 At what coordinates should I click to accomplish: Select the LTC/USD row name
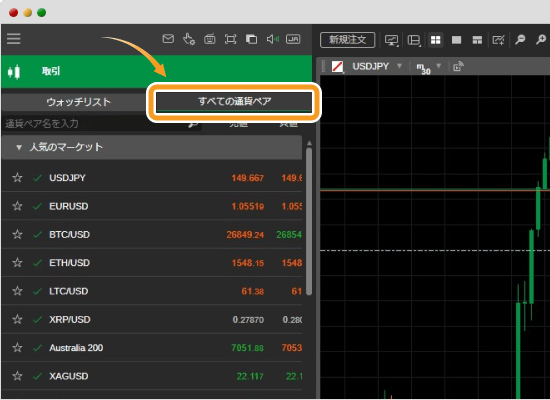[x=69, y=291]
